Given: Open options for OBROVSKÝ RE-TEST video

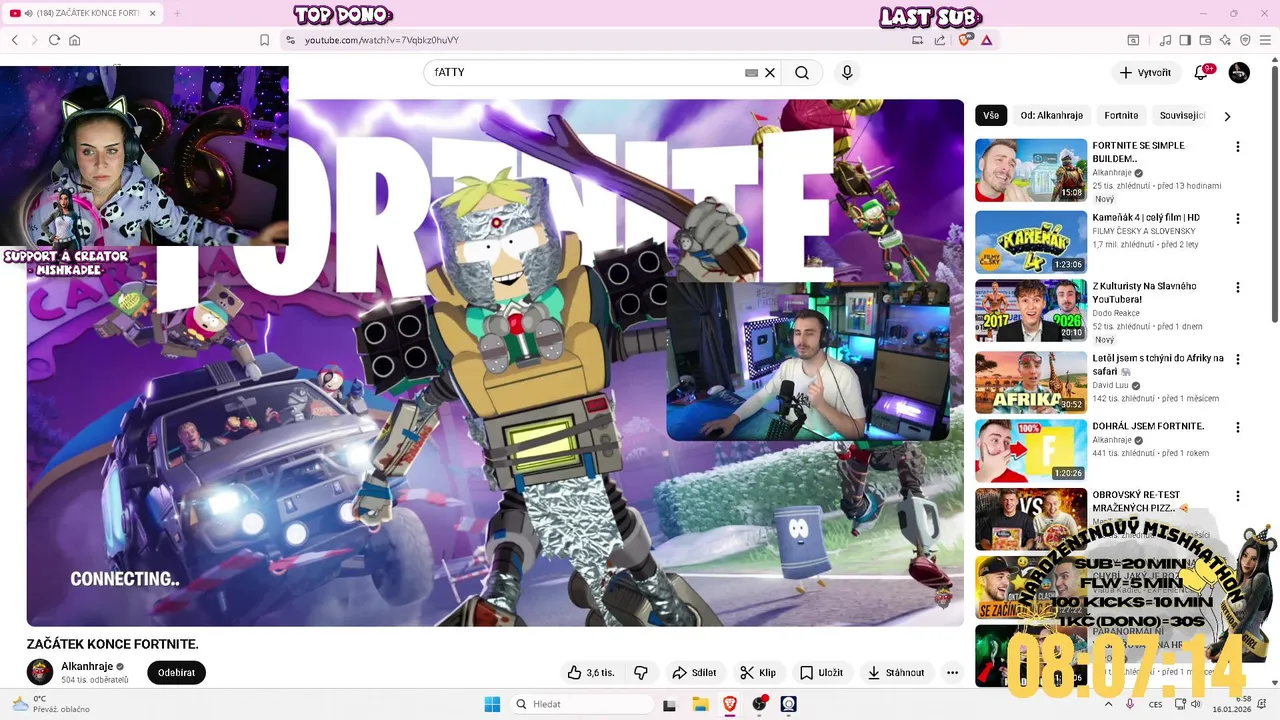Looking at the screenshot, I should click(x=1238, y=496).
